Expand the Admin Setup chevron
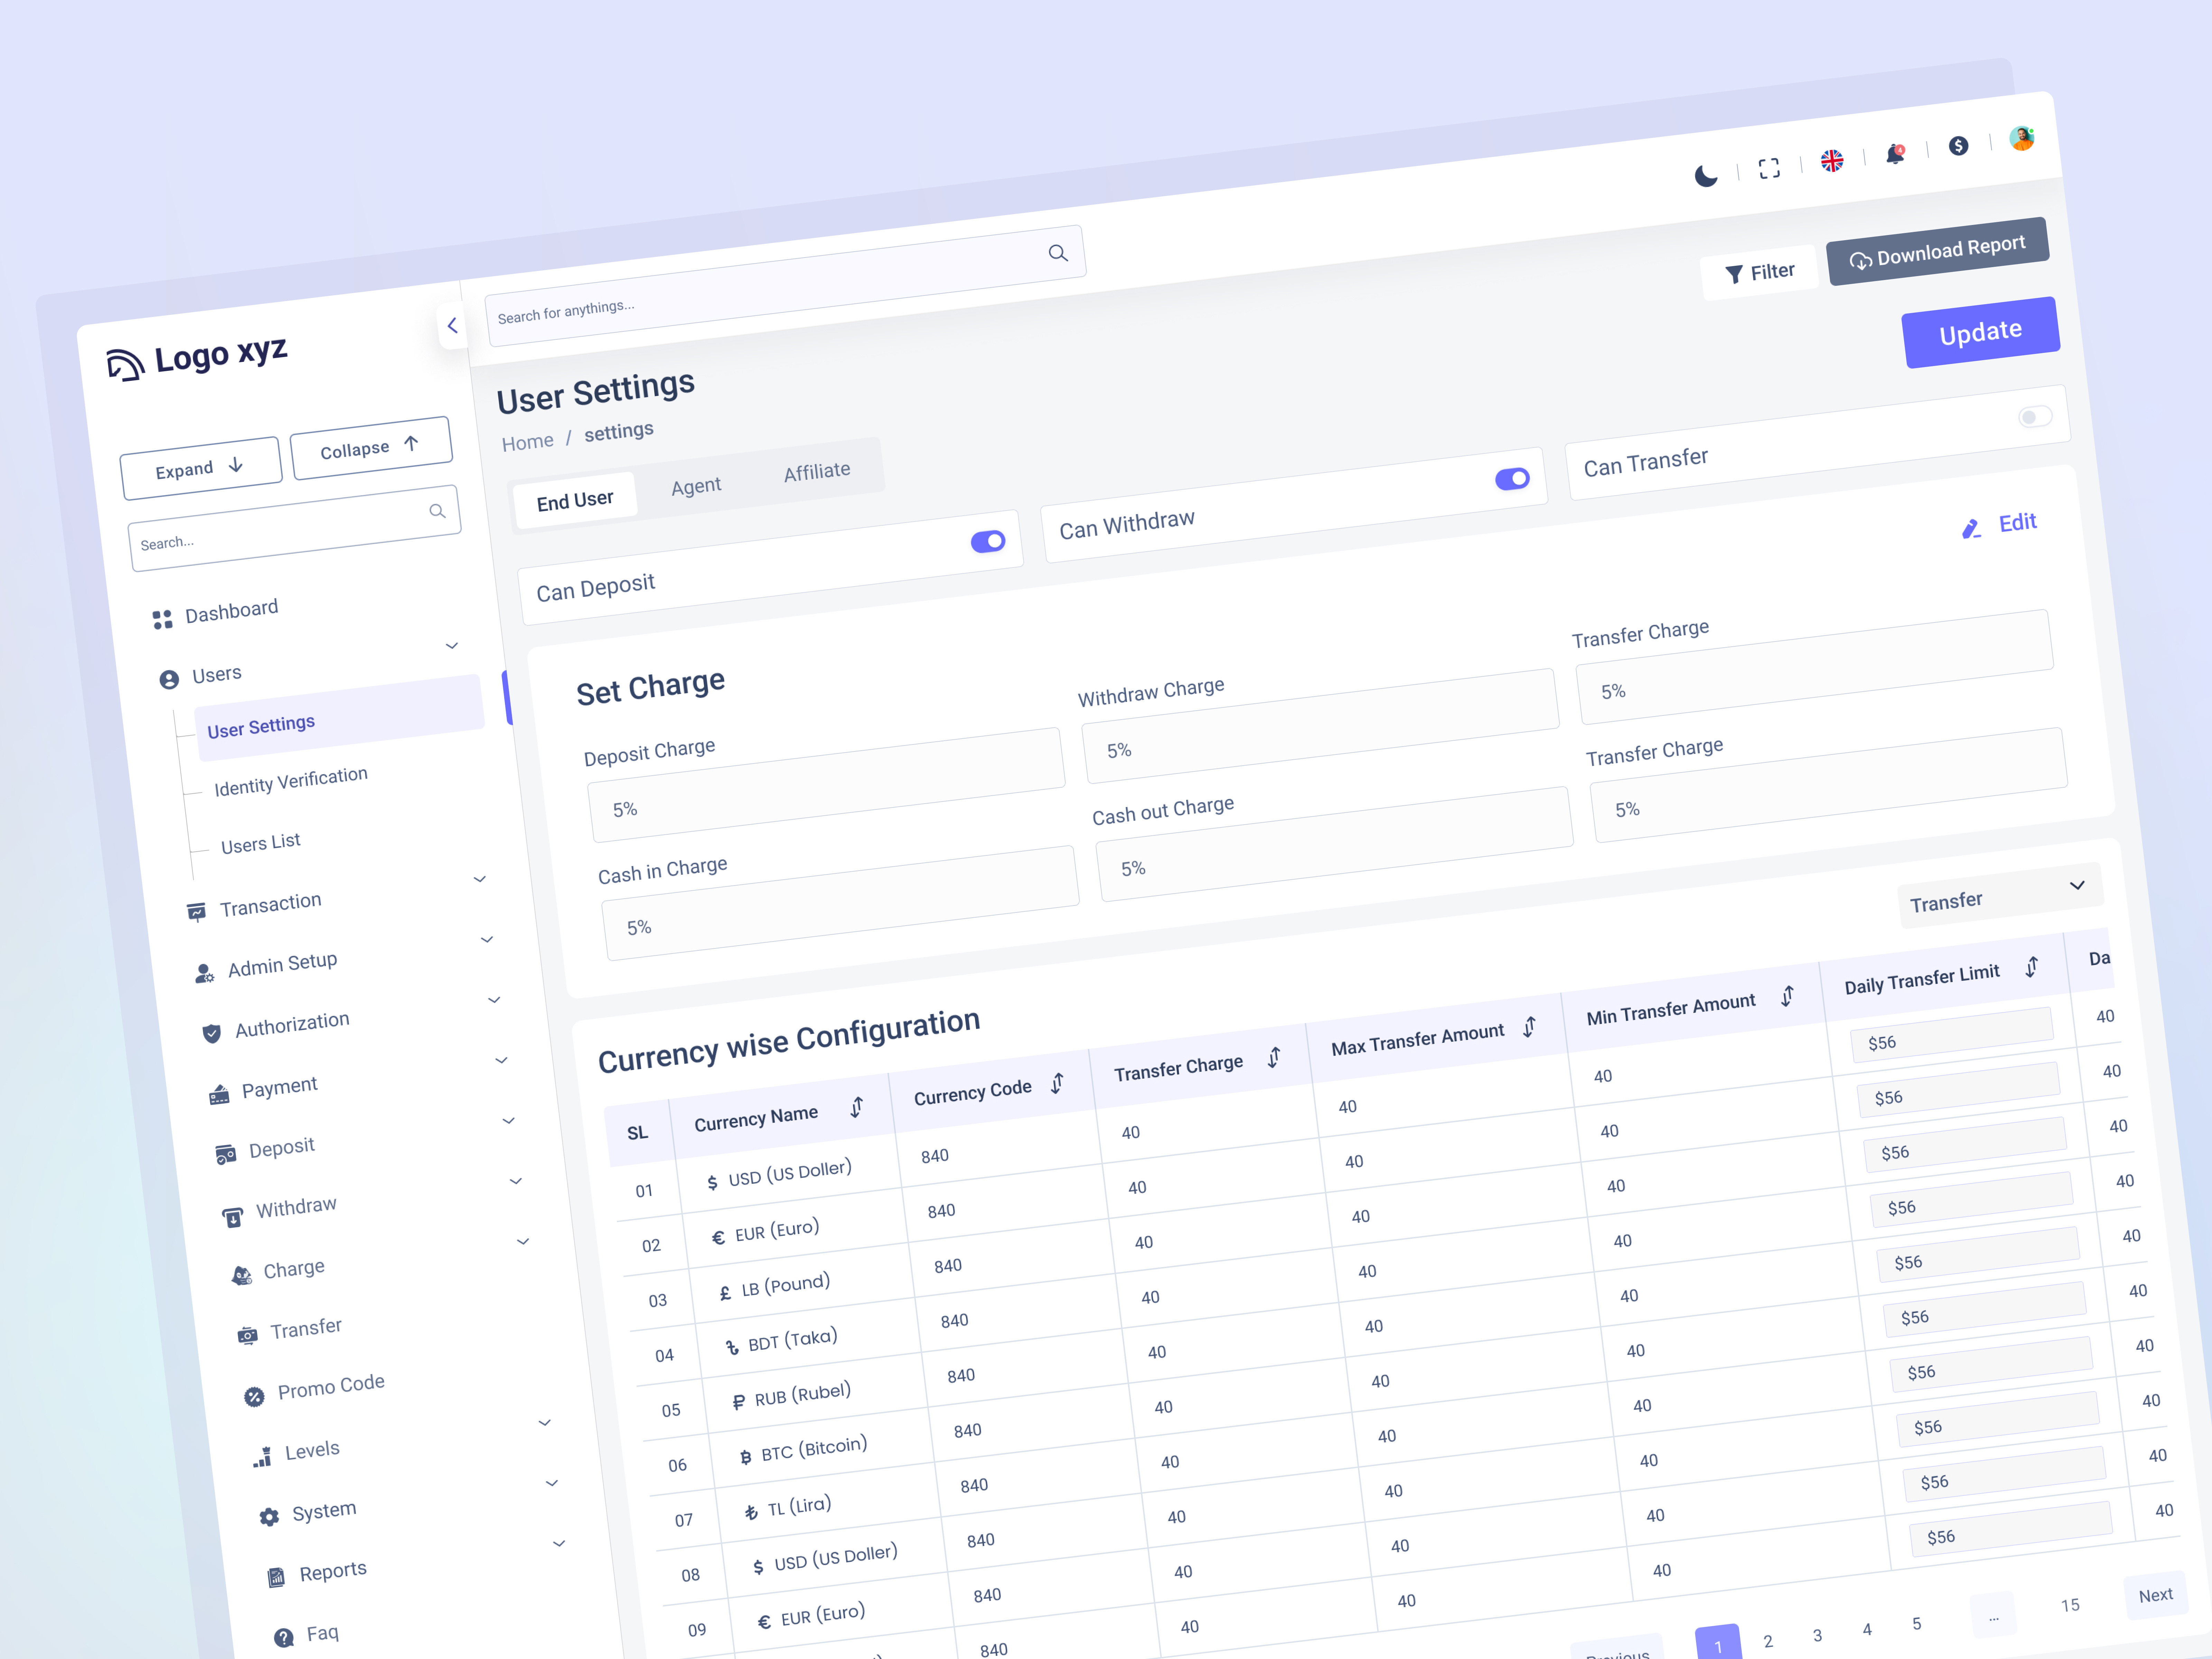This screenshot has height=1659, width=2212. [487, 940]
